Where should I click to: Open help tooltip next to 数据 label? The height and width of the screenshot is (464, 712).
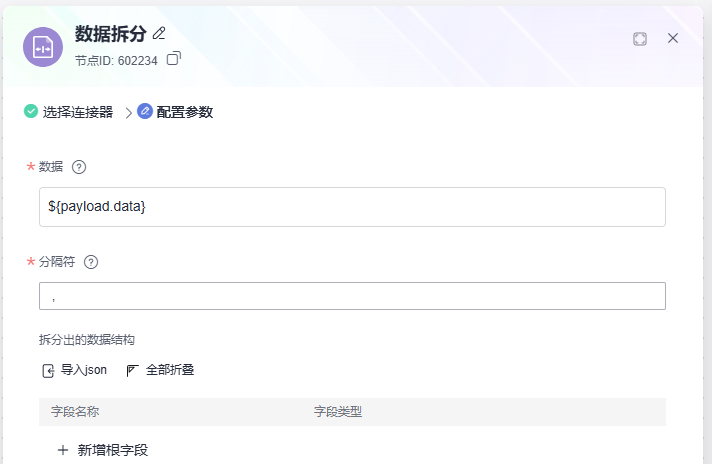point(79,167)
